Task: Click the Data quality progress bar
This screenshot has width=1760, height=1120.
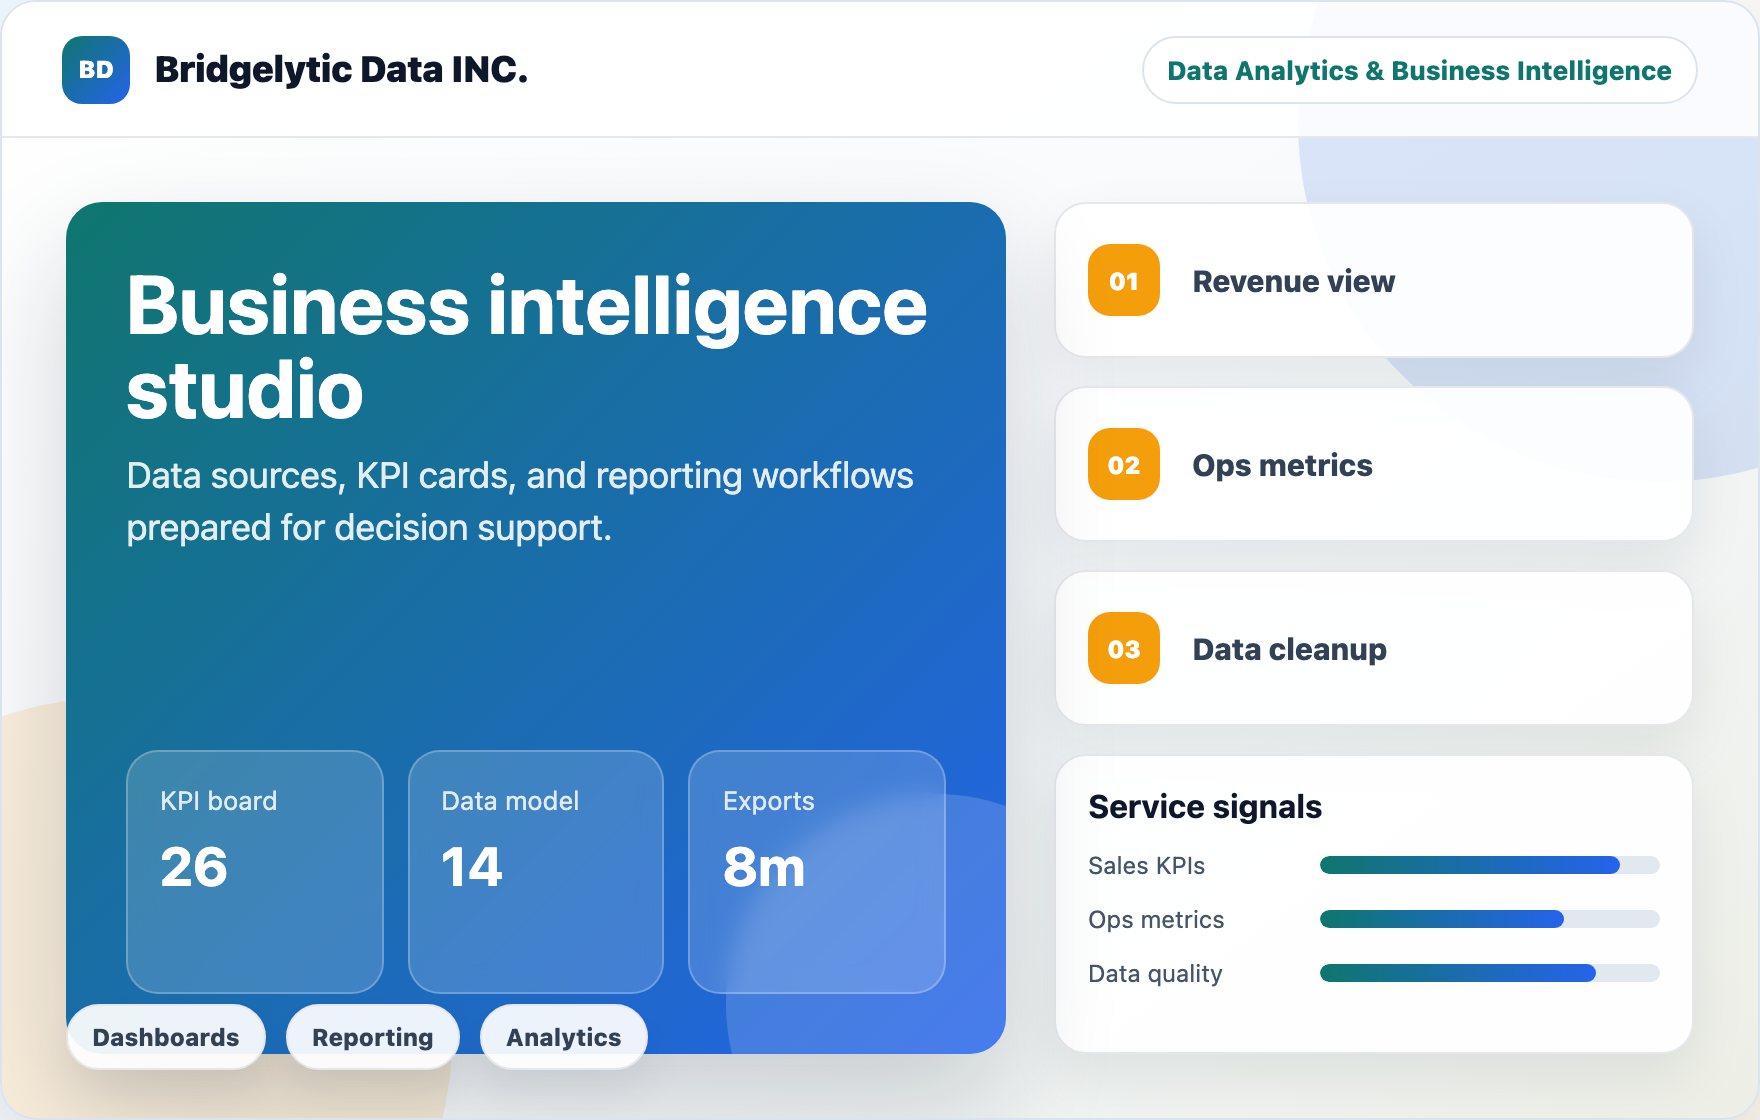Action: (1490, 973)
